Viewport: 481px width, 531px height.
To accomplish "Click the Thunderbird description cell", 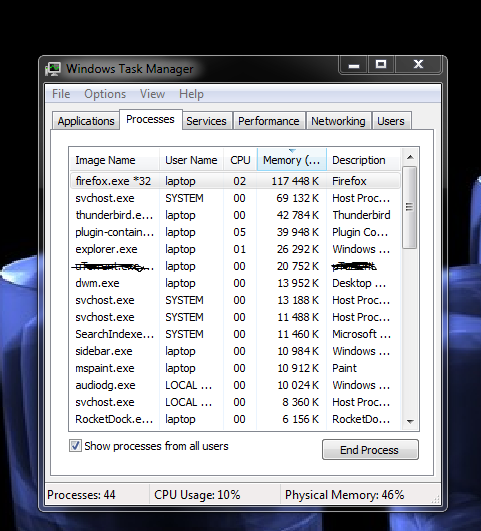I will point(361,215).
